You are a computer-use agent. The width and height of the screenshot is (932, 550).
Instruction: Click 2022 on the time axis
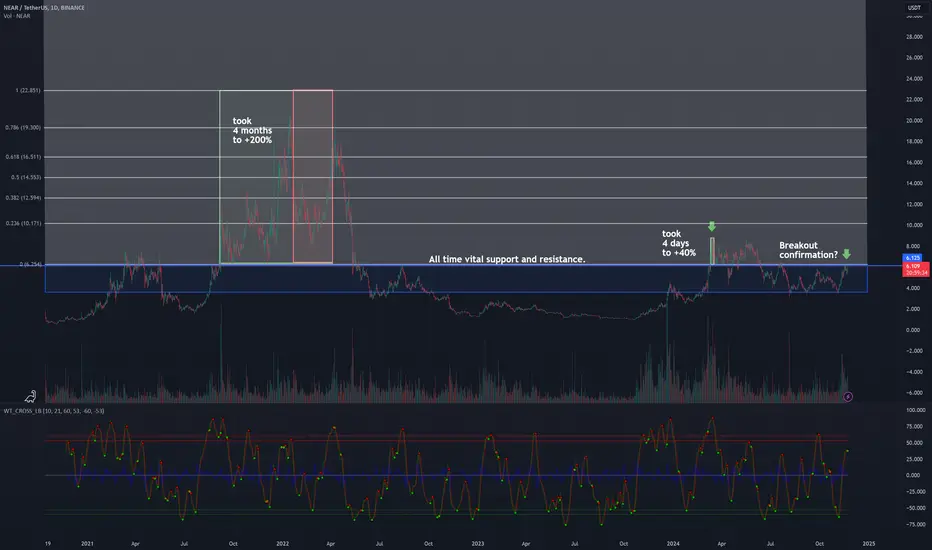point(282,543)
